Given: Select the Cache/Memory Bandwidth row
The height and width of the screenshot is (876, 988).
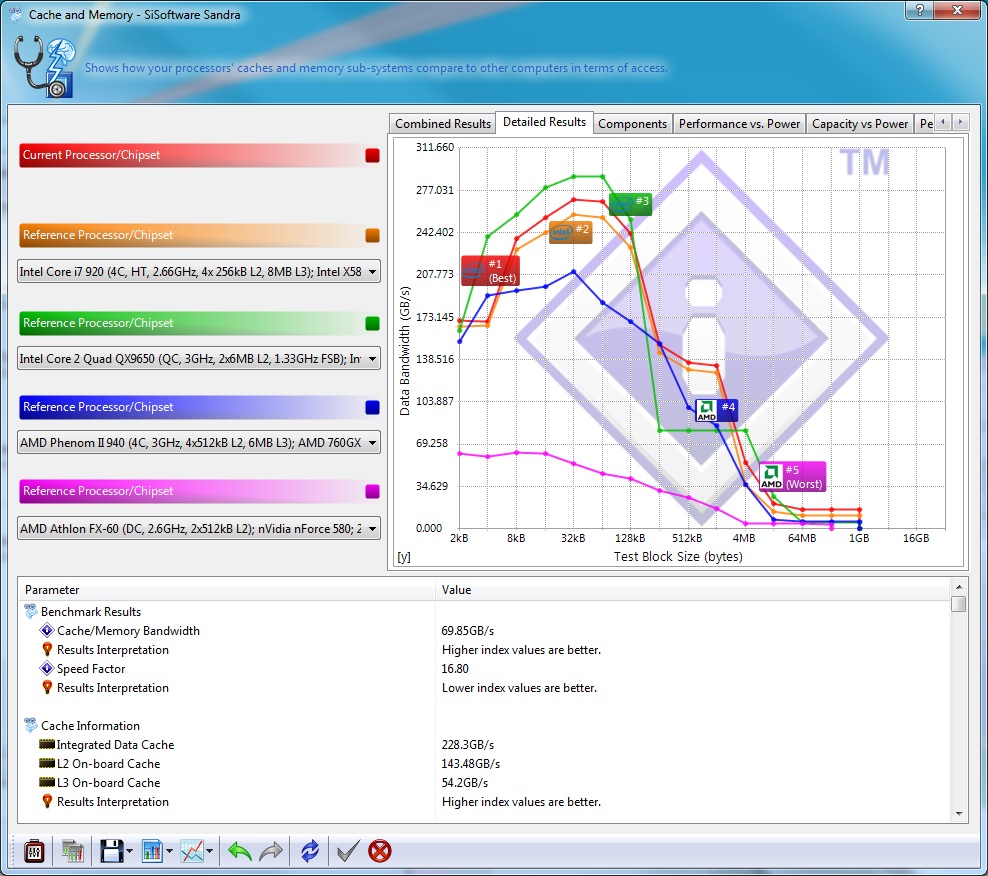Looking at the screenshot, I should point(484,630).
